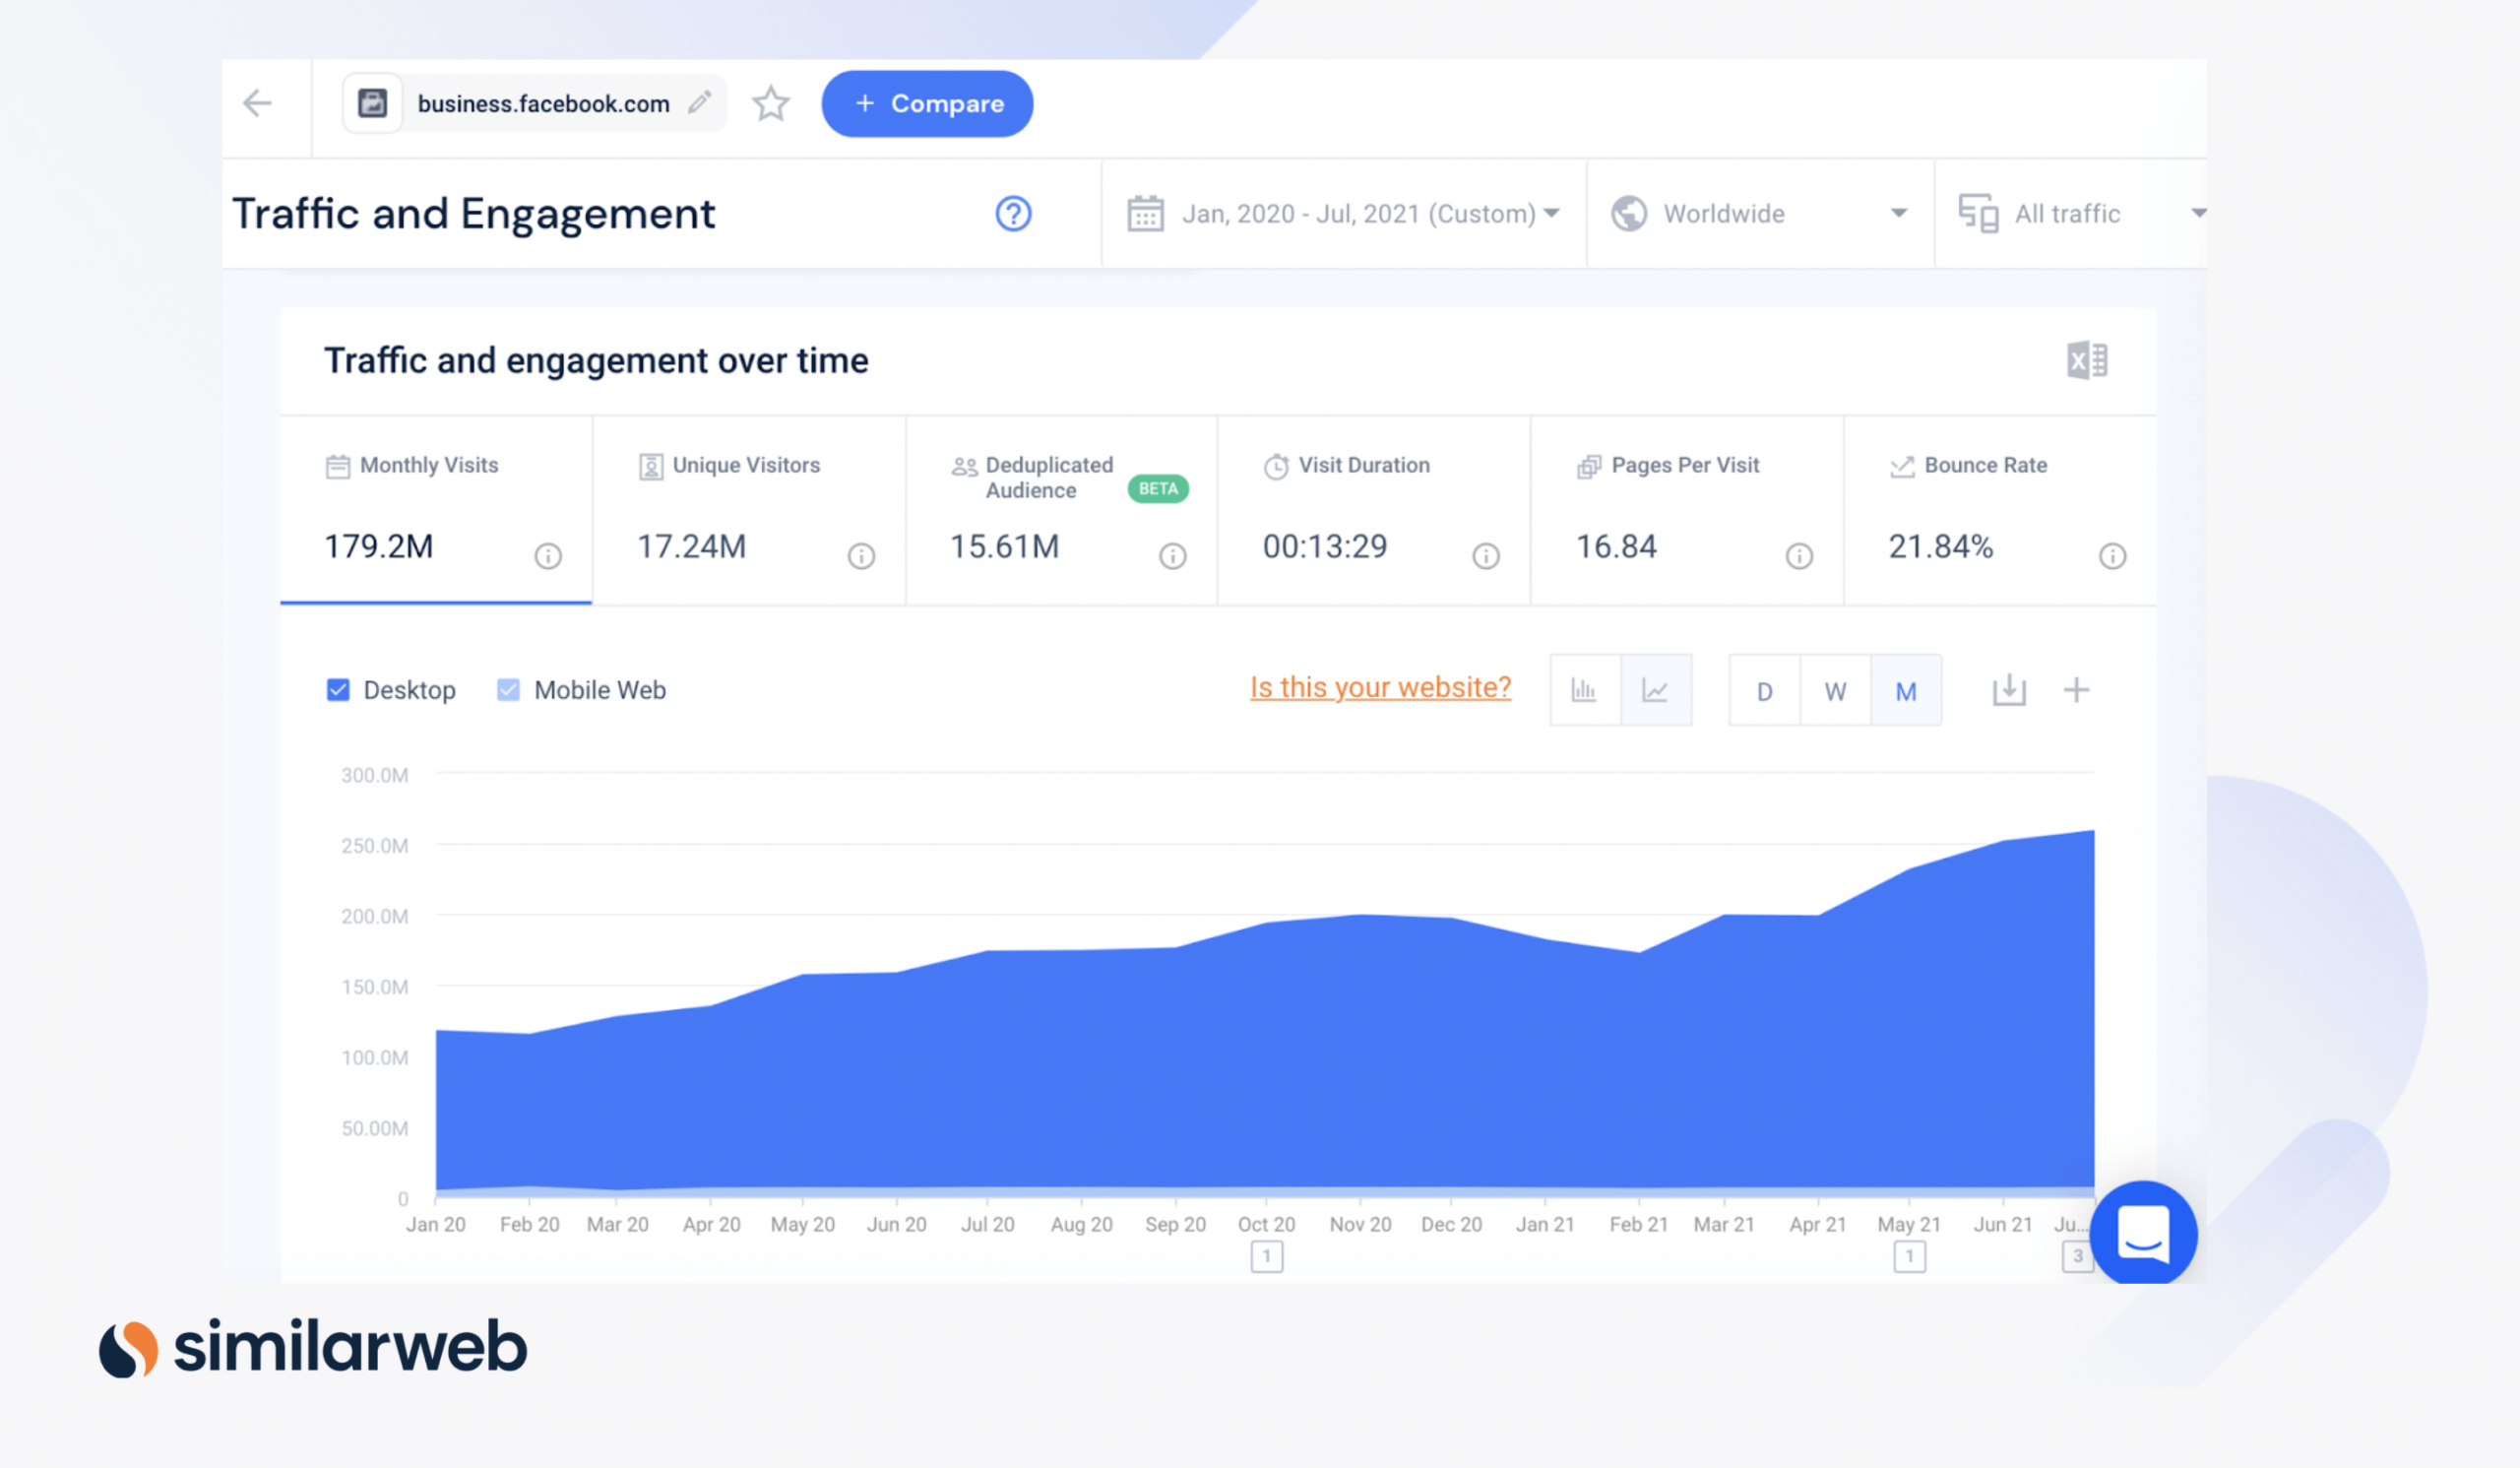Viewport: 2520px width, 1468px height.
Task: Click the calendar icon beside date range
Action: [1145, 213]
